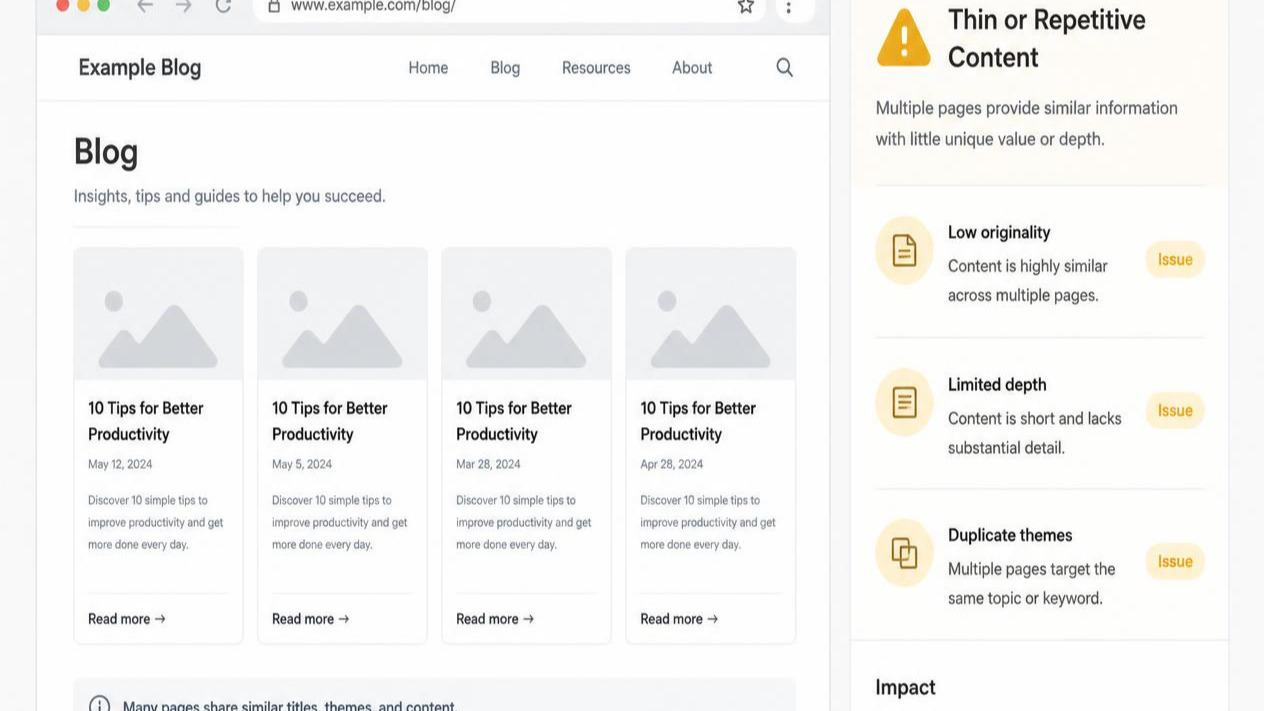Screen dimensions: 1264x711
Task: Click the browser back arrow
Action: 145,6
